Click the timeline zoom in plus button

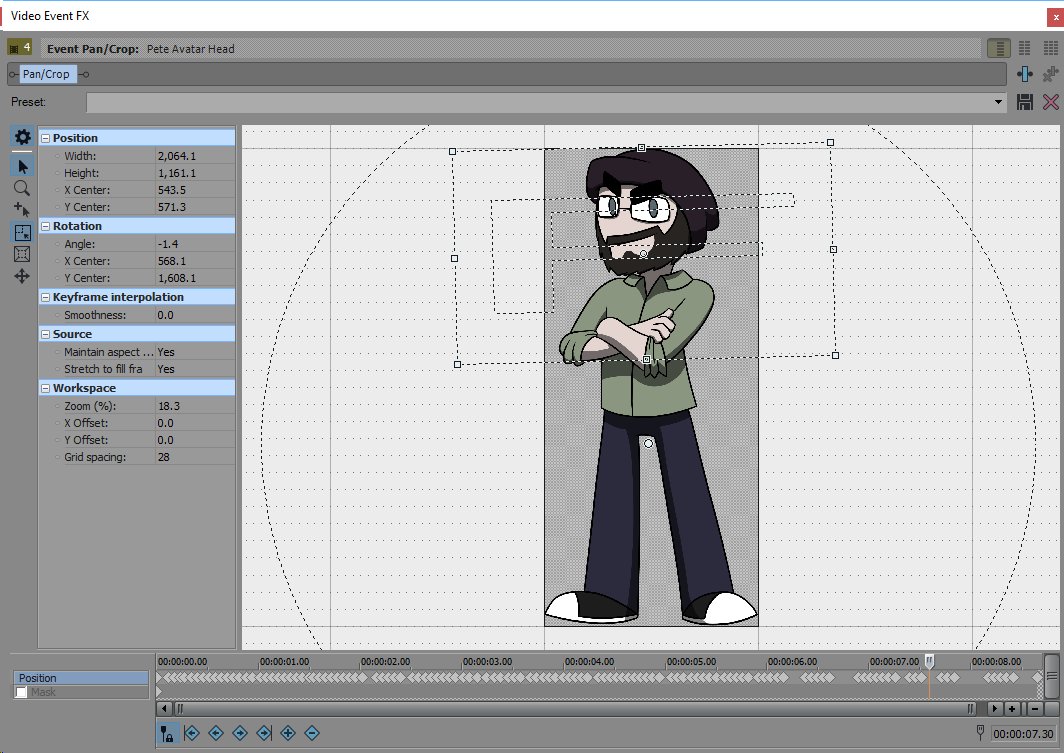tap(1012, 708)
